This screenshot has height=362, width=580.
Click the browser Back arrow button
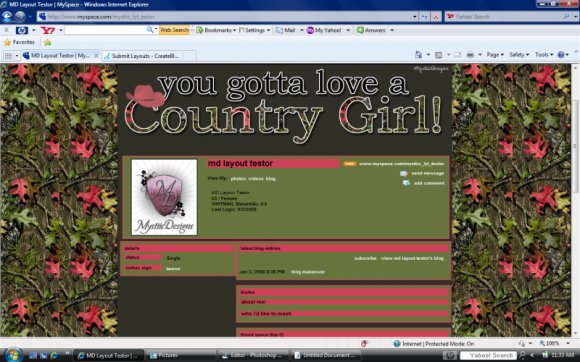[x=7, y=17]
